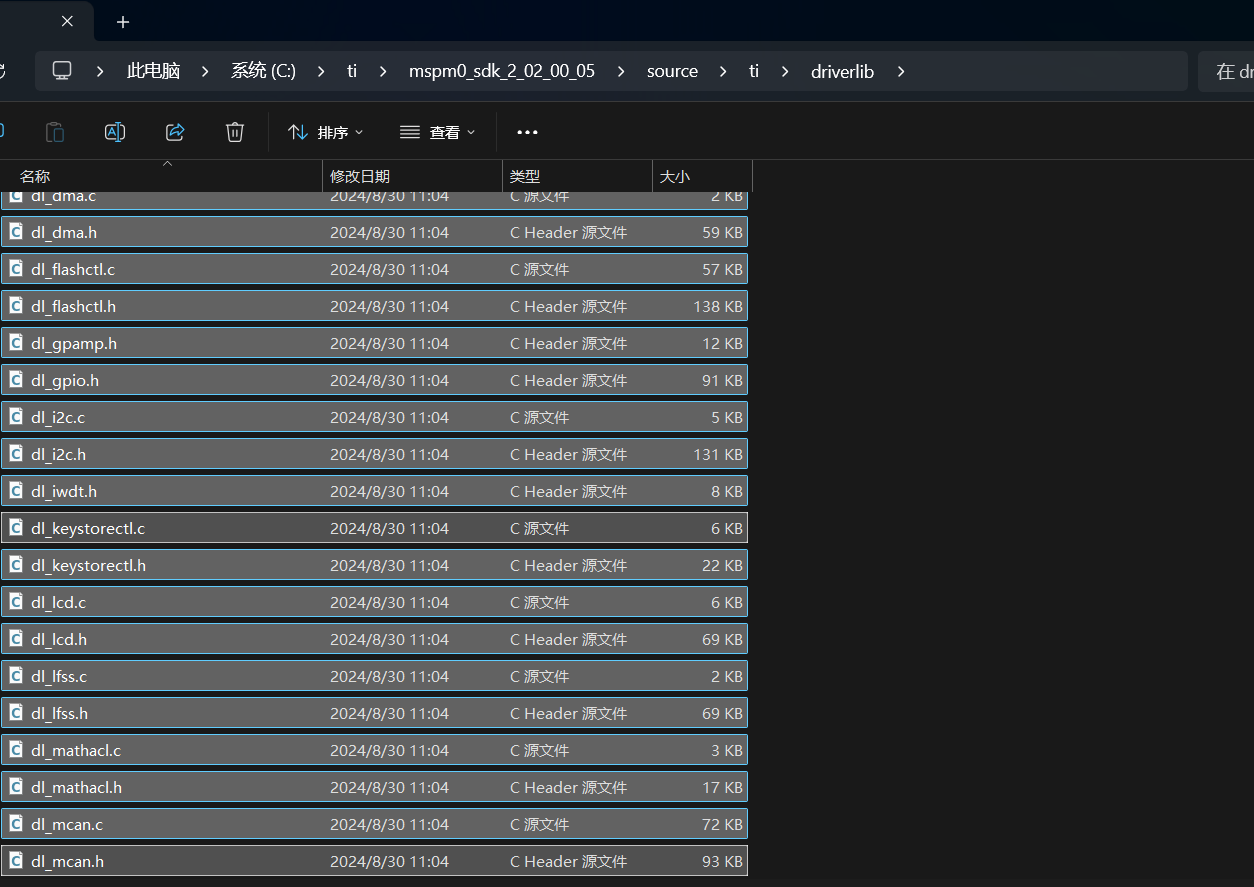Click the PC monitor icon in address bar
Screen dimensions: 1254x887
coord(62,71)
